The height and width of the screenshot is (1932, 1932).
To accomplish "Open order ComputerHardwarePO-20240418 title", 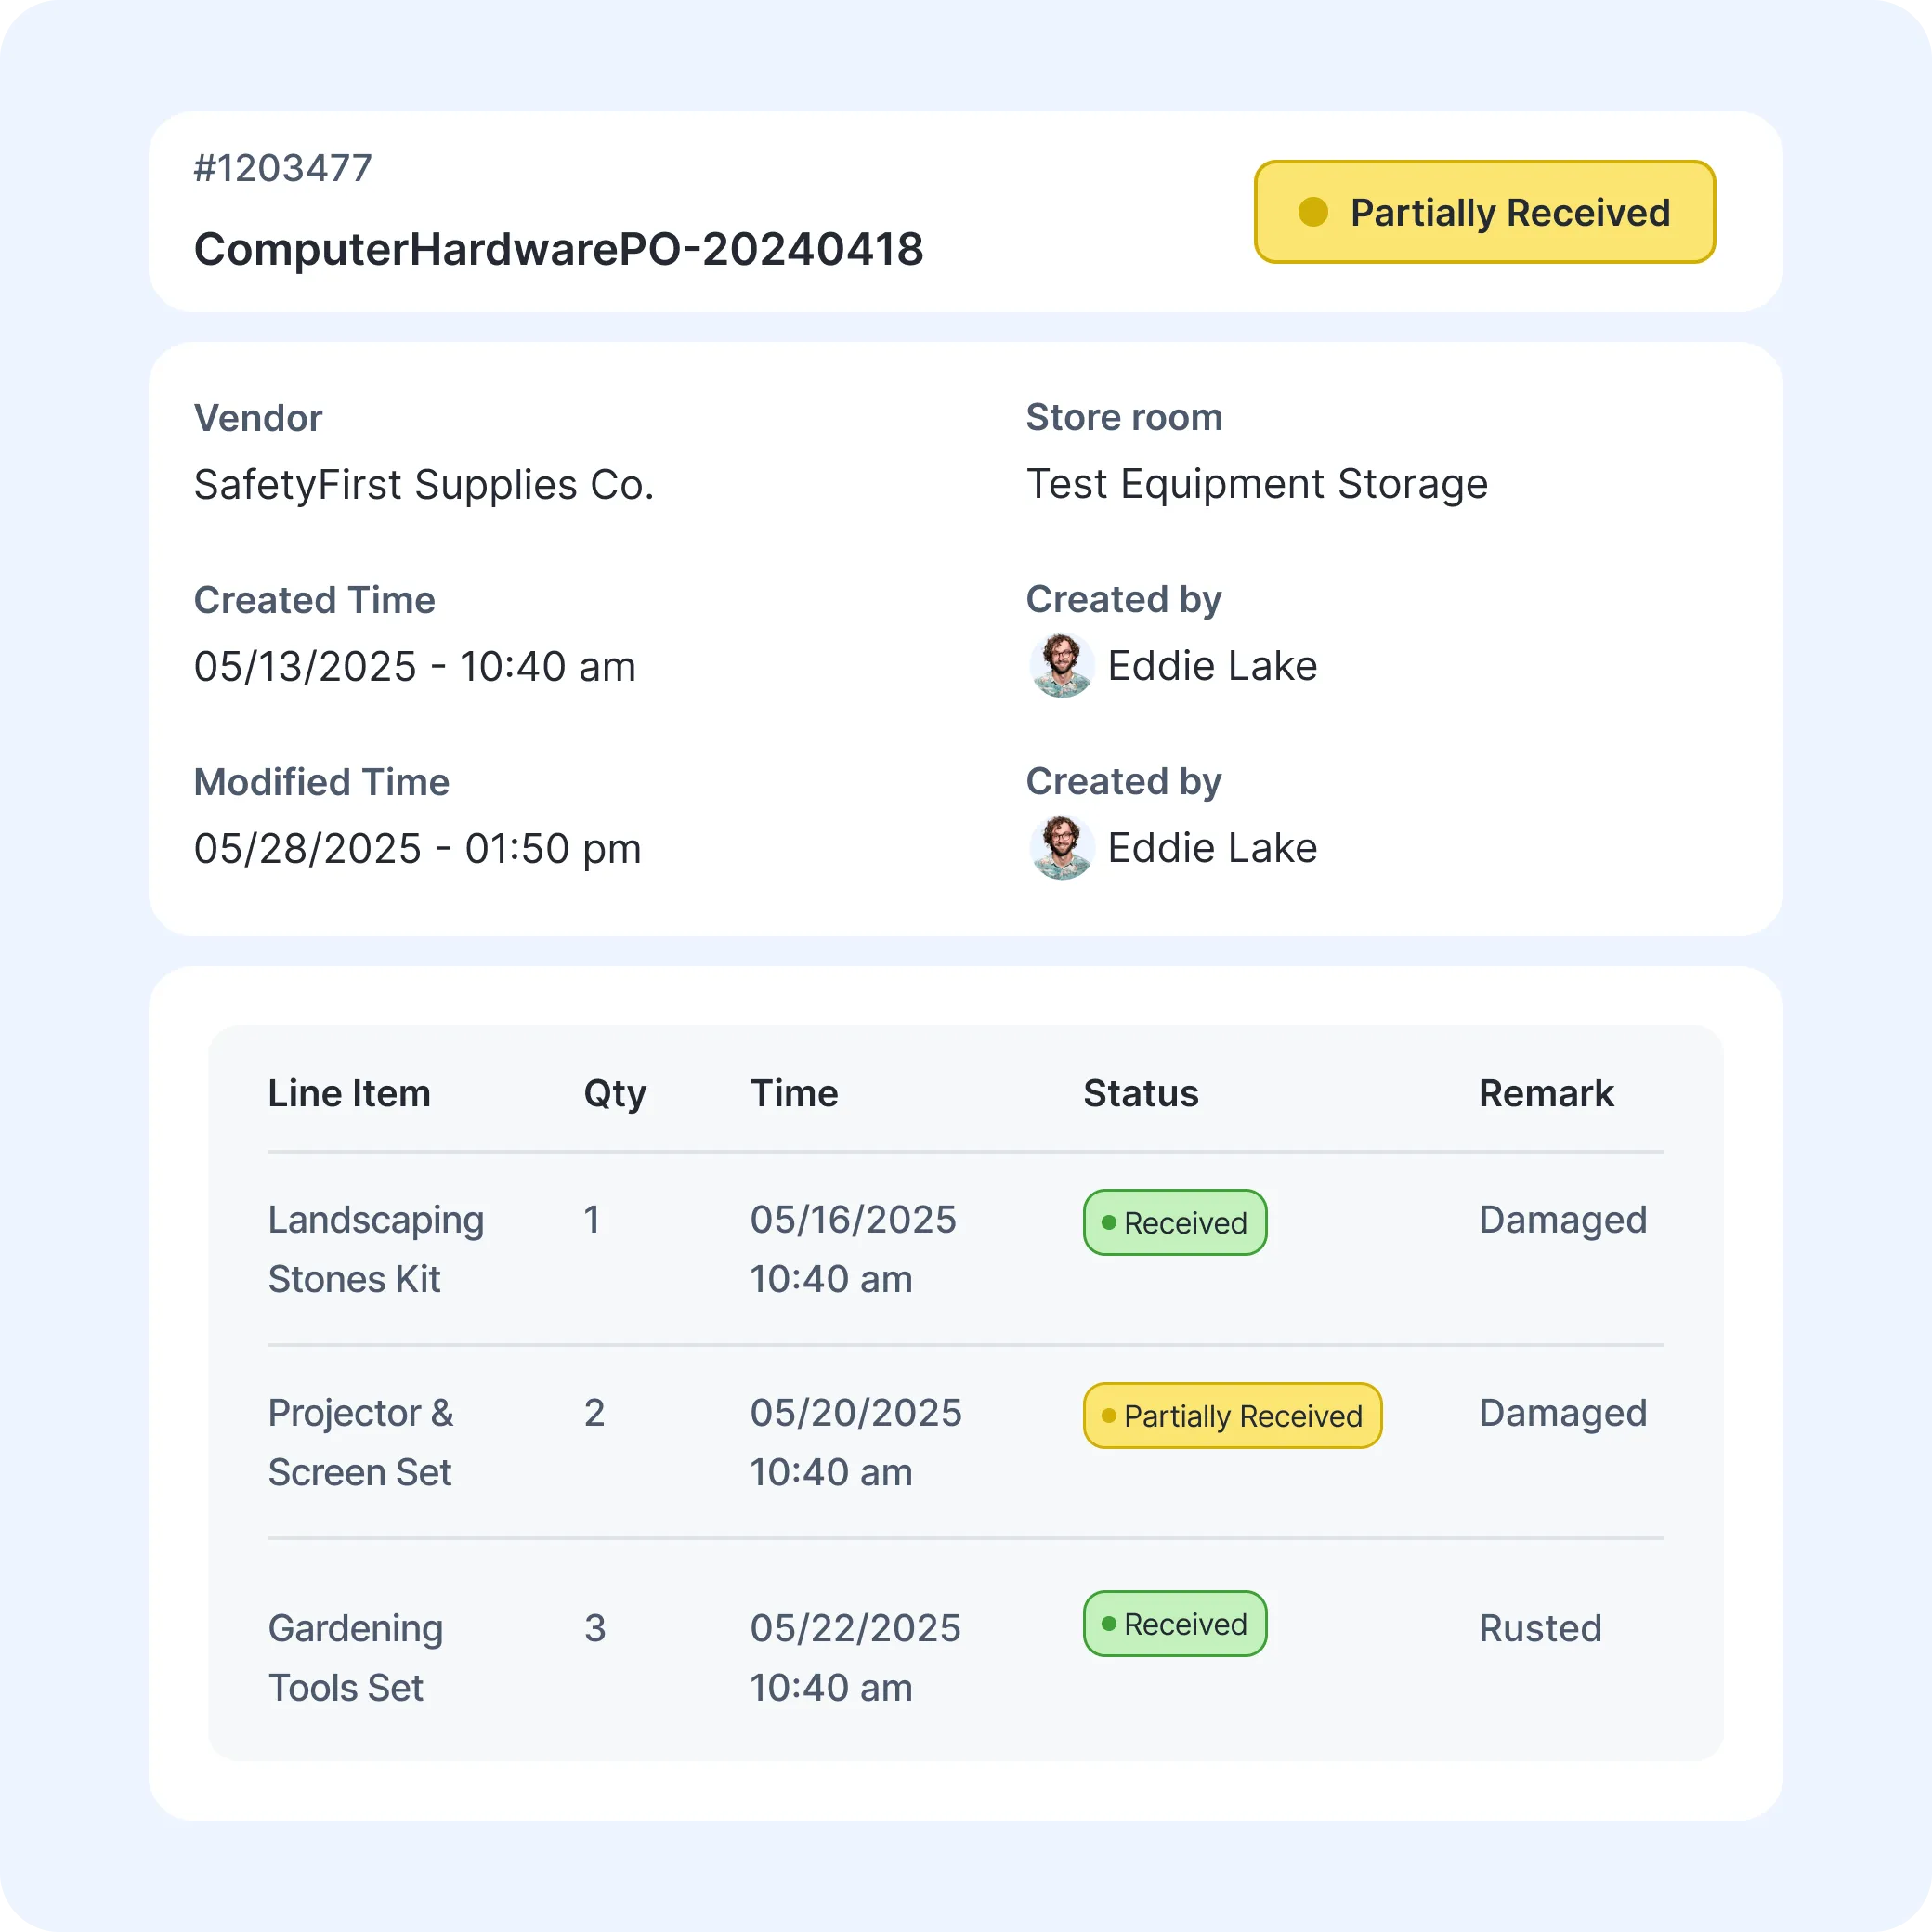I will click(559, 249).
